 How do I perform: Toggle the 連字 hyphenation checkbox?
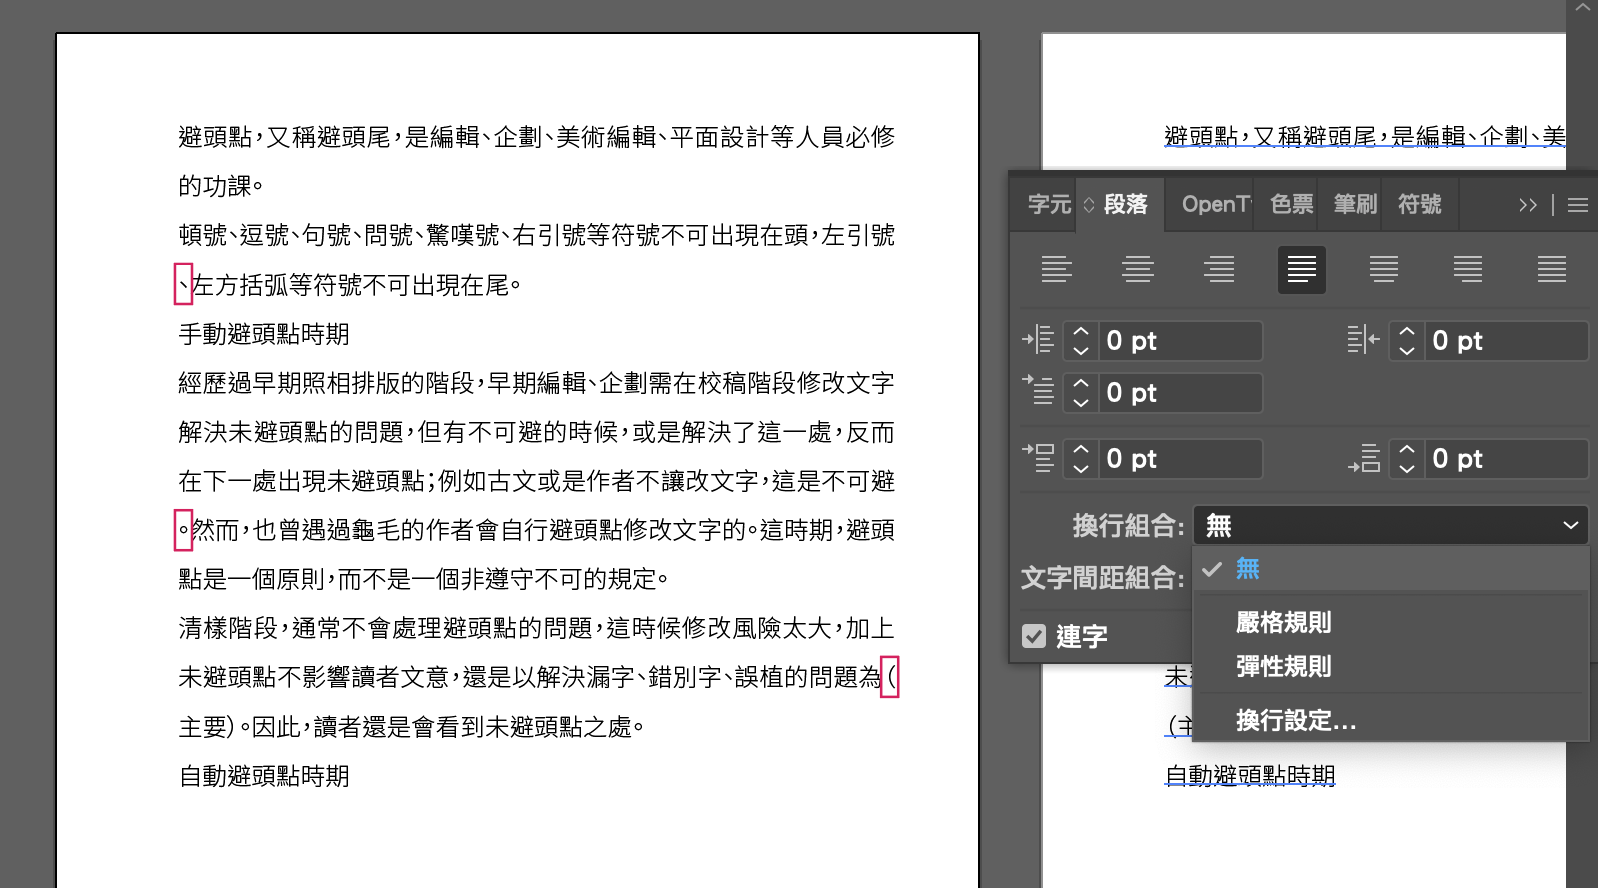[x=1034, y=636]
